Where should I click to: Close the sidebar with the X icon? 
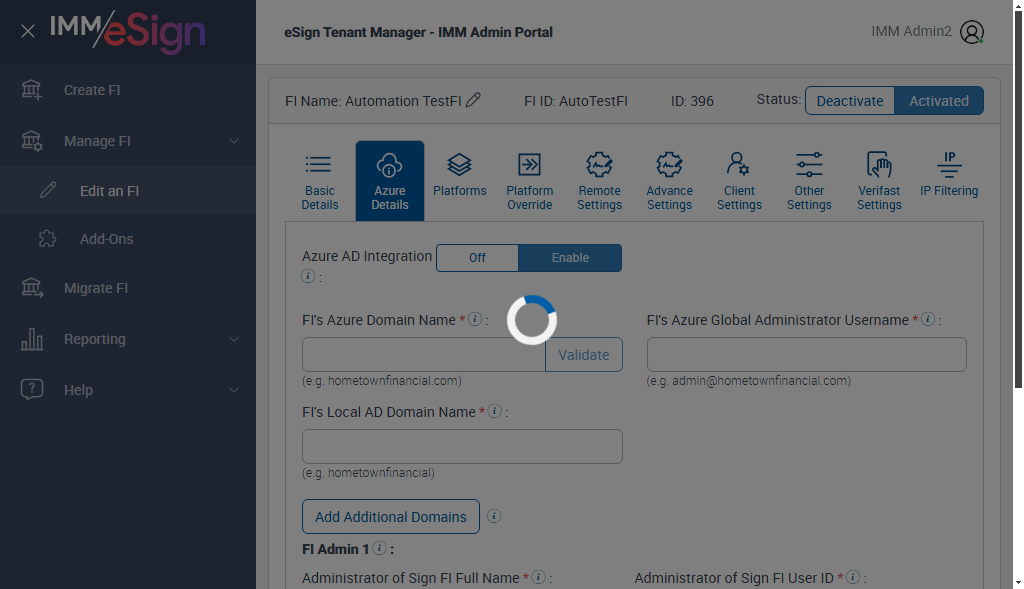27,31
